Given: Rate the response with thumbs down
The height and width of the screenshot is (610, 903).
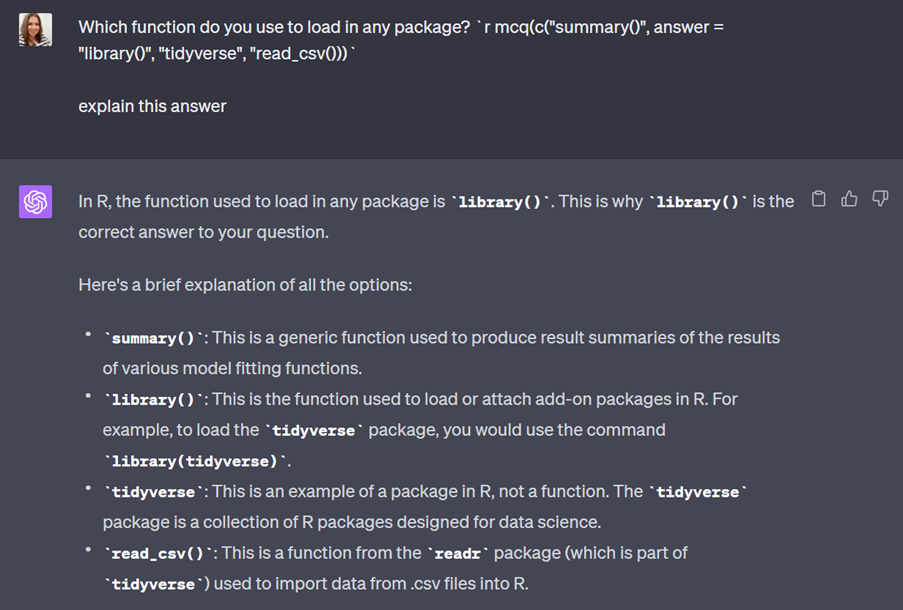Looking at the screenshot, I should click(880, 199).
